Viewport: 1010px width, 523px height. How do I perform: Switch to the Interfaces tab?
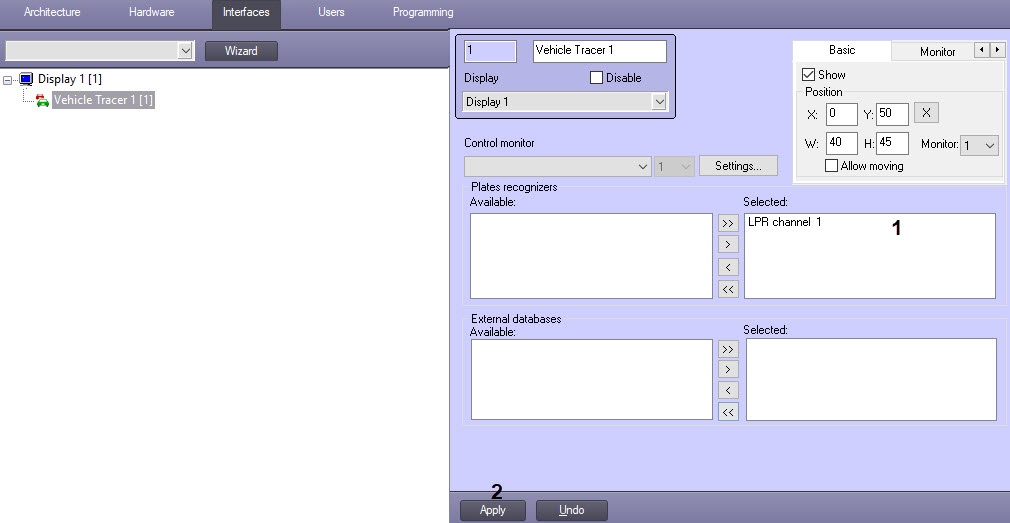(x=246, y=12)
